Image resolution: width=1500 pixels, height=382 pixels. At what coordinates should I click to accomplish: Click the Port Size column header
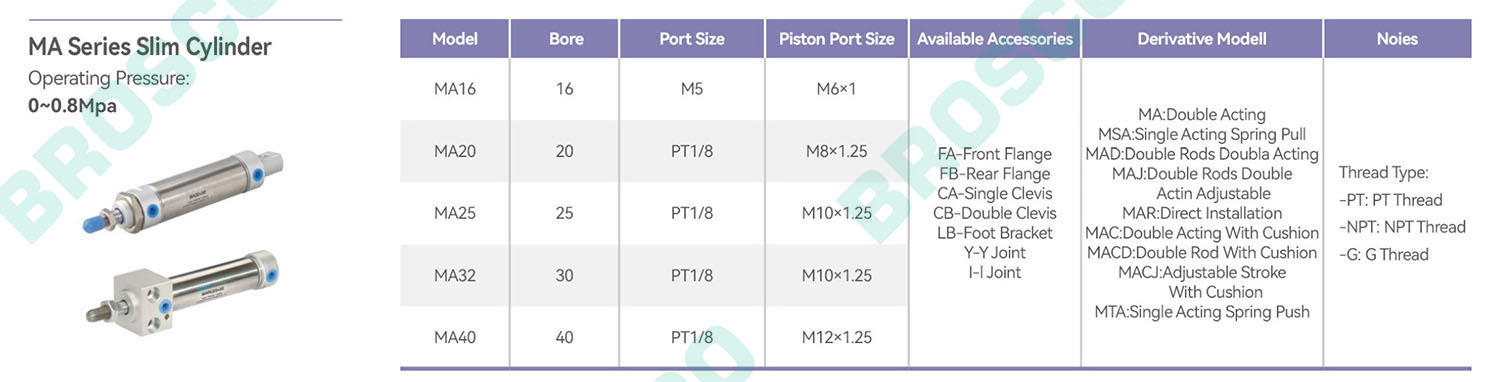point(692,39)
